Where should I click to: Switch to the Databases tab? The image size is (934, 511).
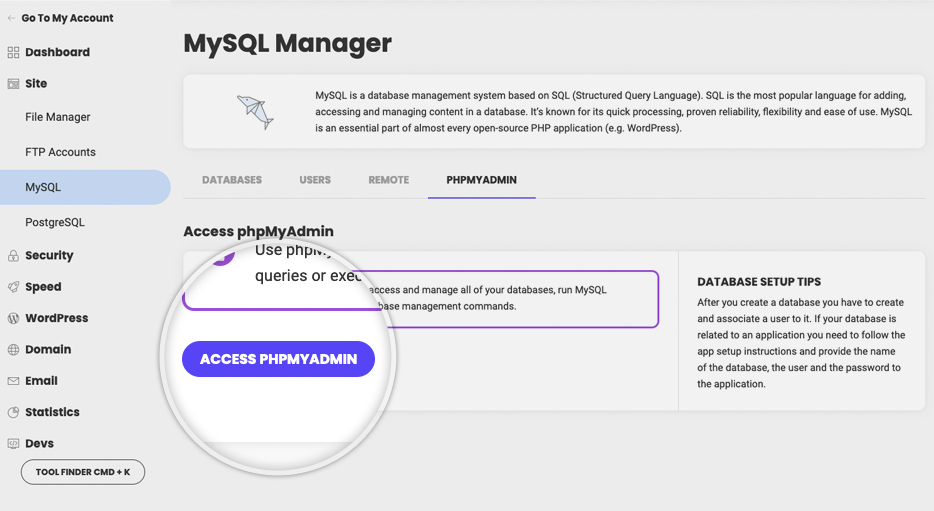click(232, 180)
